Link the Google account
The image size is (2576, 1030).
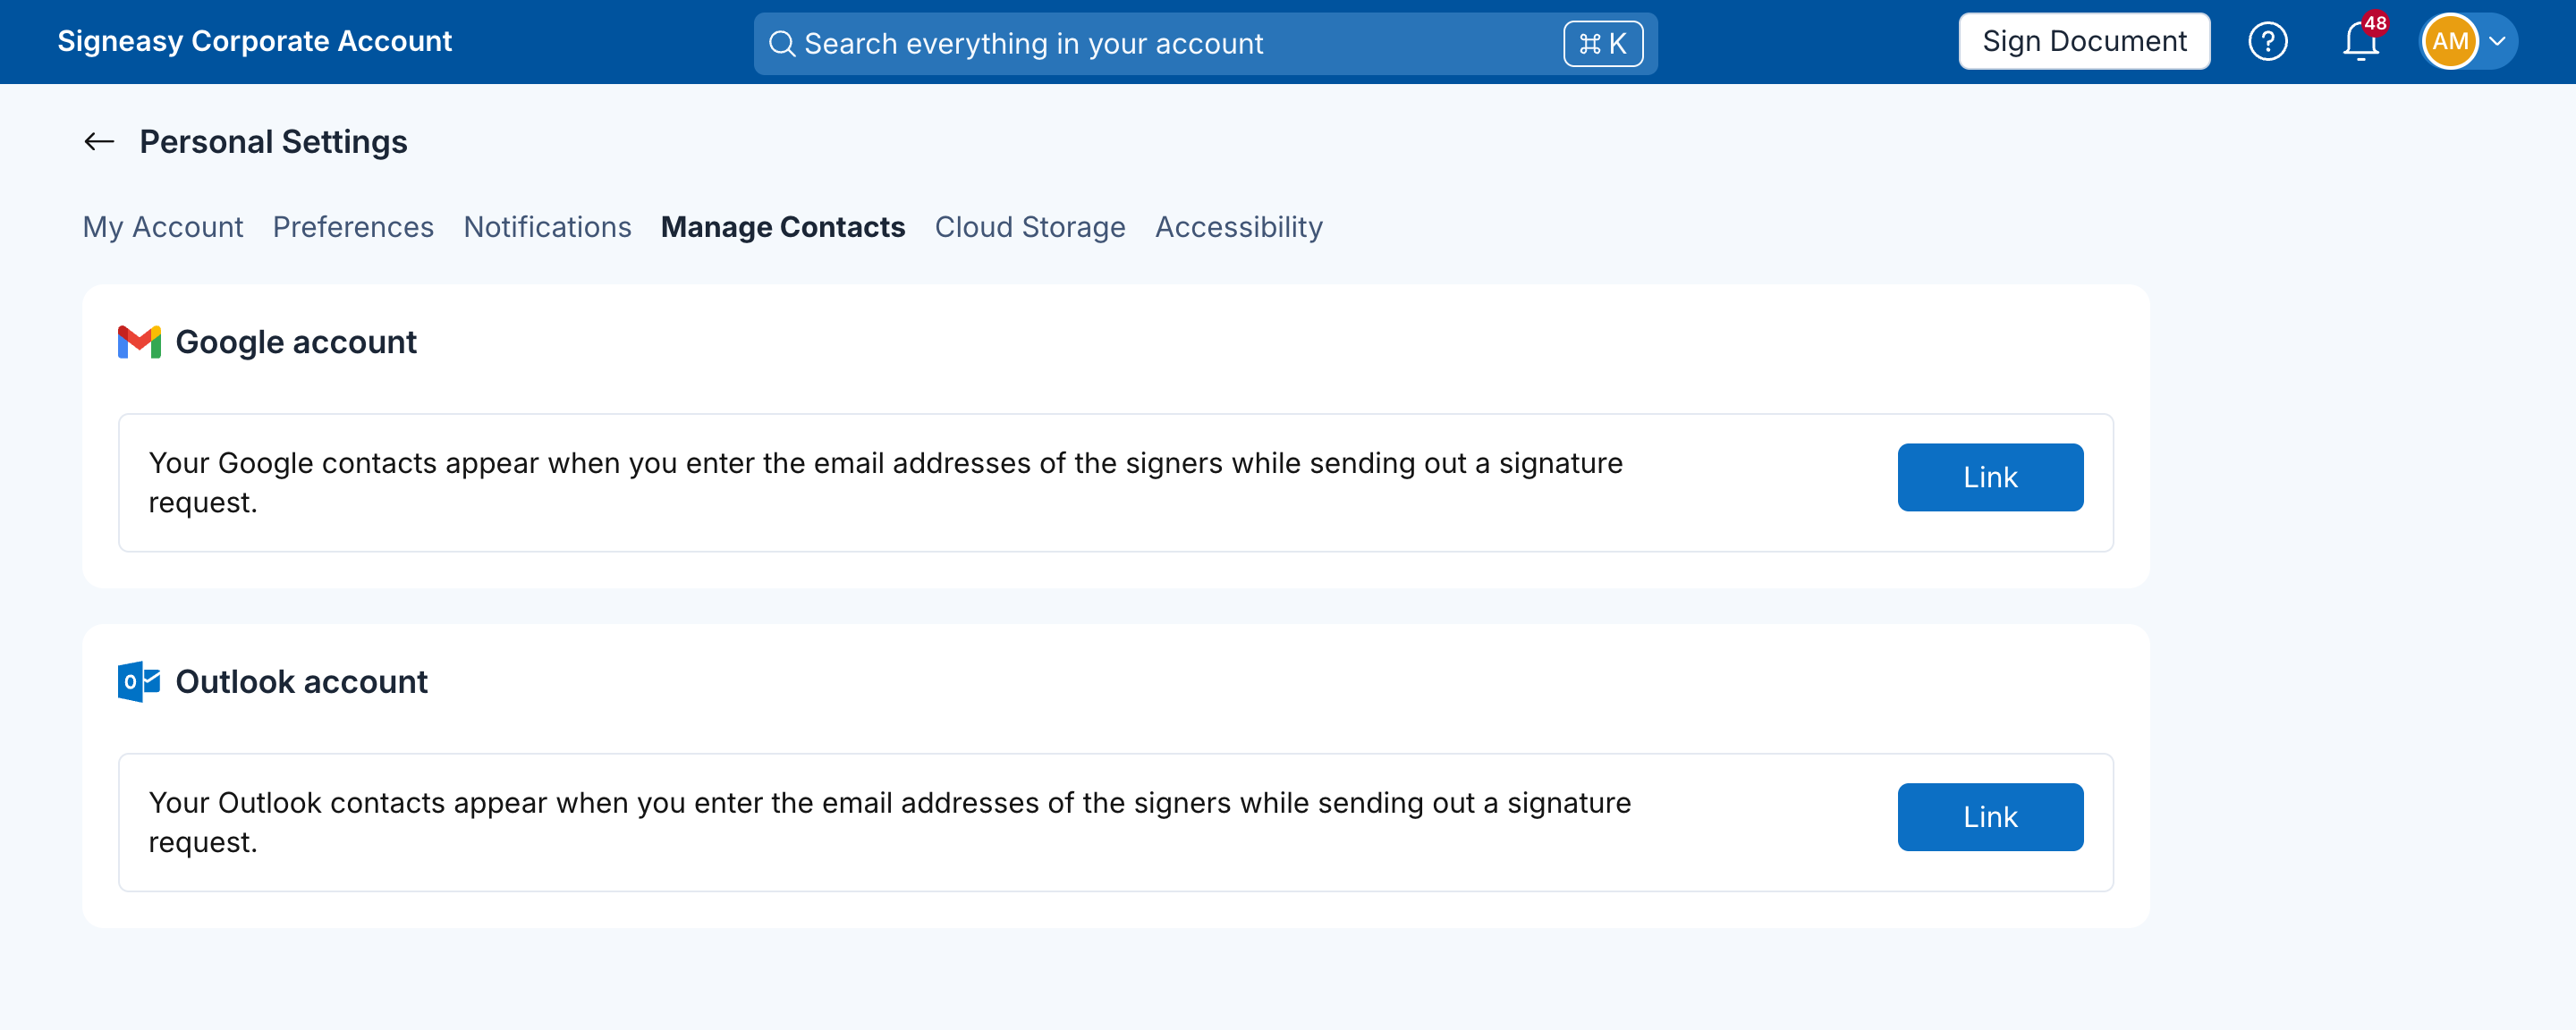pyautogui.click(x=1990, y=478)
